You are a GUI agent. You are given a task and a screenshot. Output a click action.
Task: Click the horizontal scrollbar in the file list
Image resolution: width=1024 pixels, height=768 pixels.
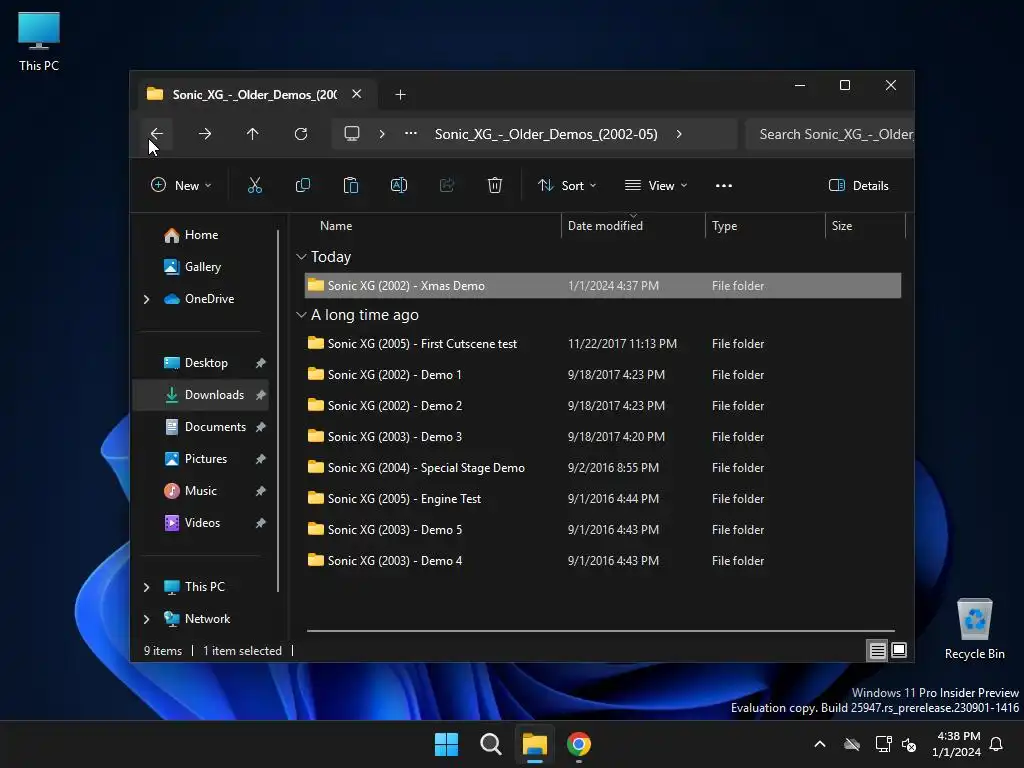pyautogui.click(x=600, y=631)
